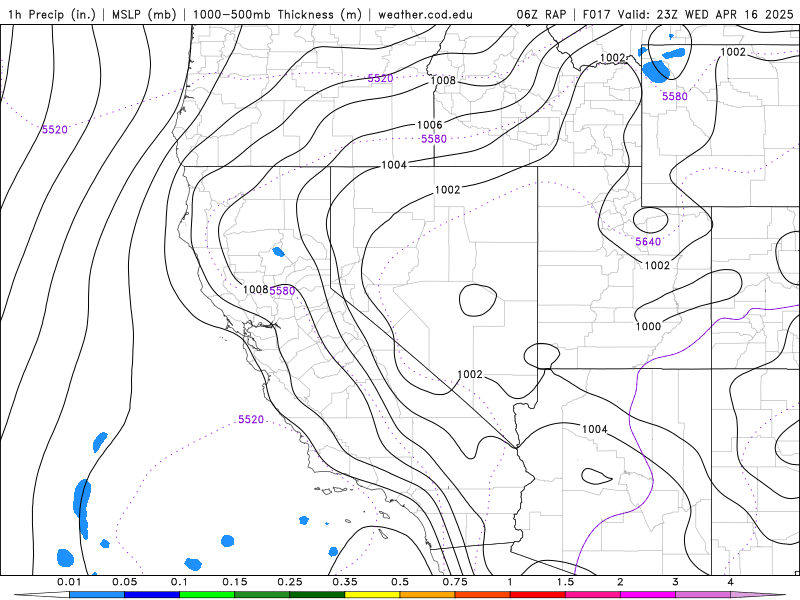Screen dimensions: 800x600
Task: Click the light blue 0.01–0.05 precip swatch
Action: tap(97, 595)
